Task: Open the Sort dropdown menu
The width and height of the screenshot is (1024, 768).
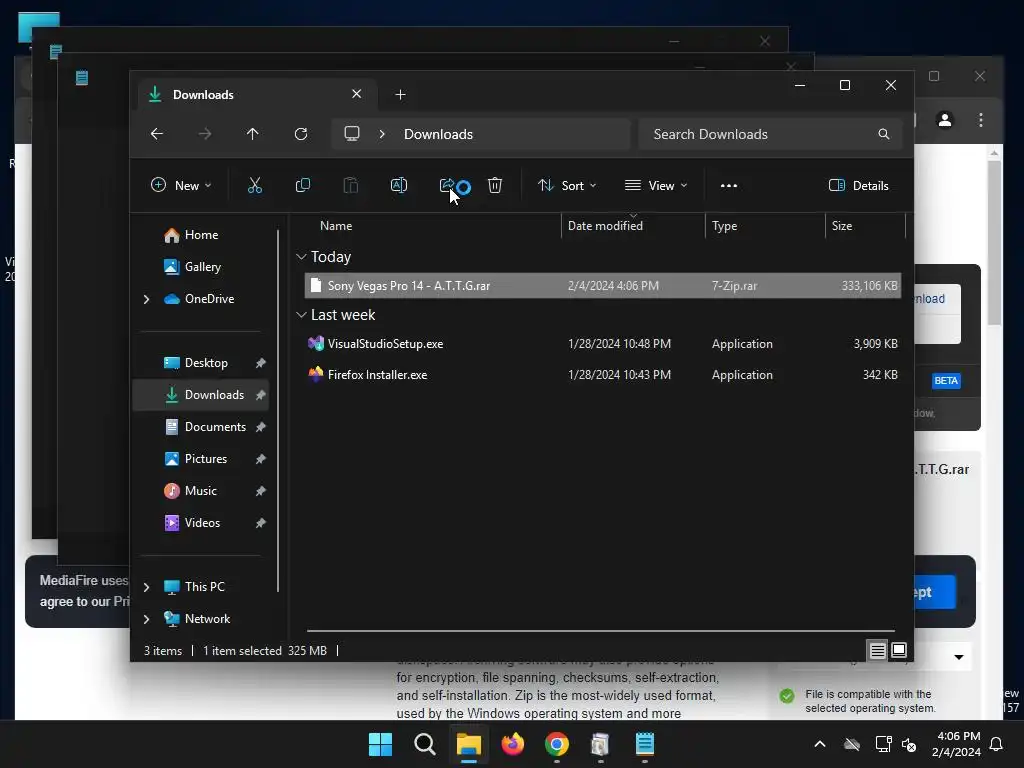Action: [x=567, y=185]
